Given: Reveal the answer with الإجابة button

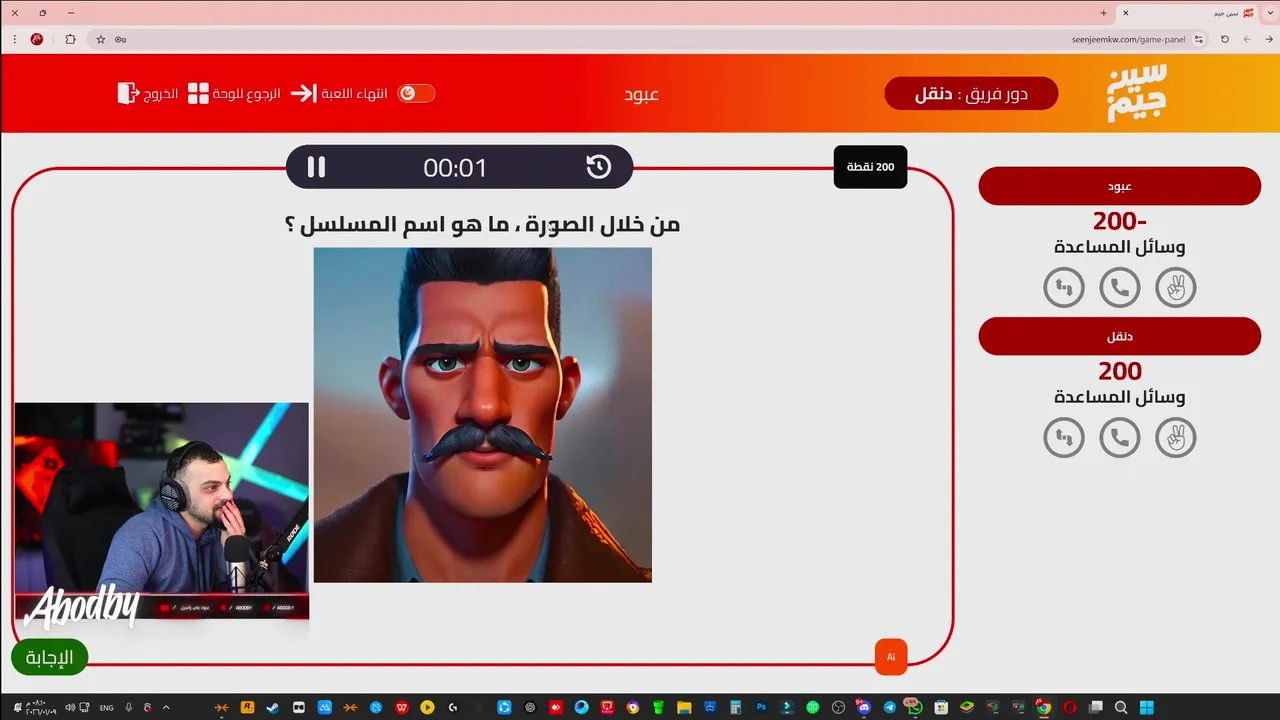Looking at the screenshot, I should click(x=50, y=657).
